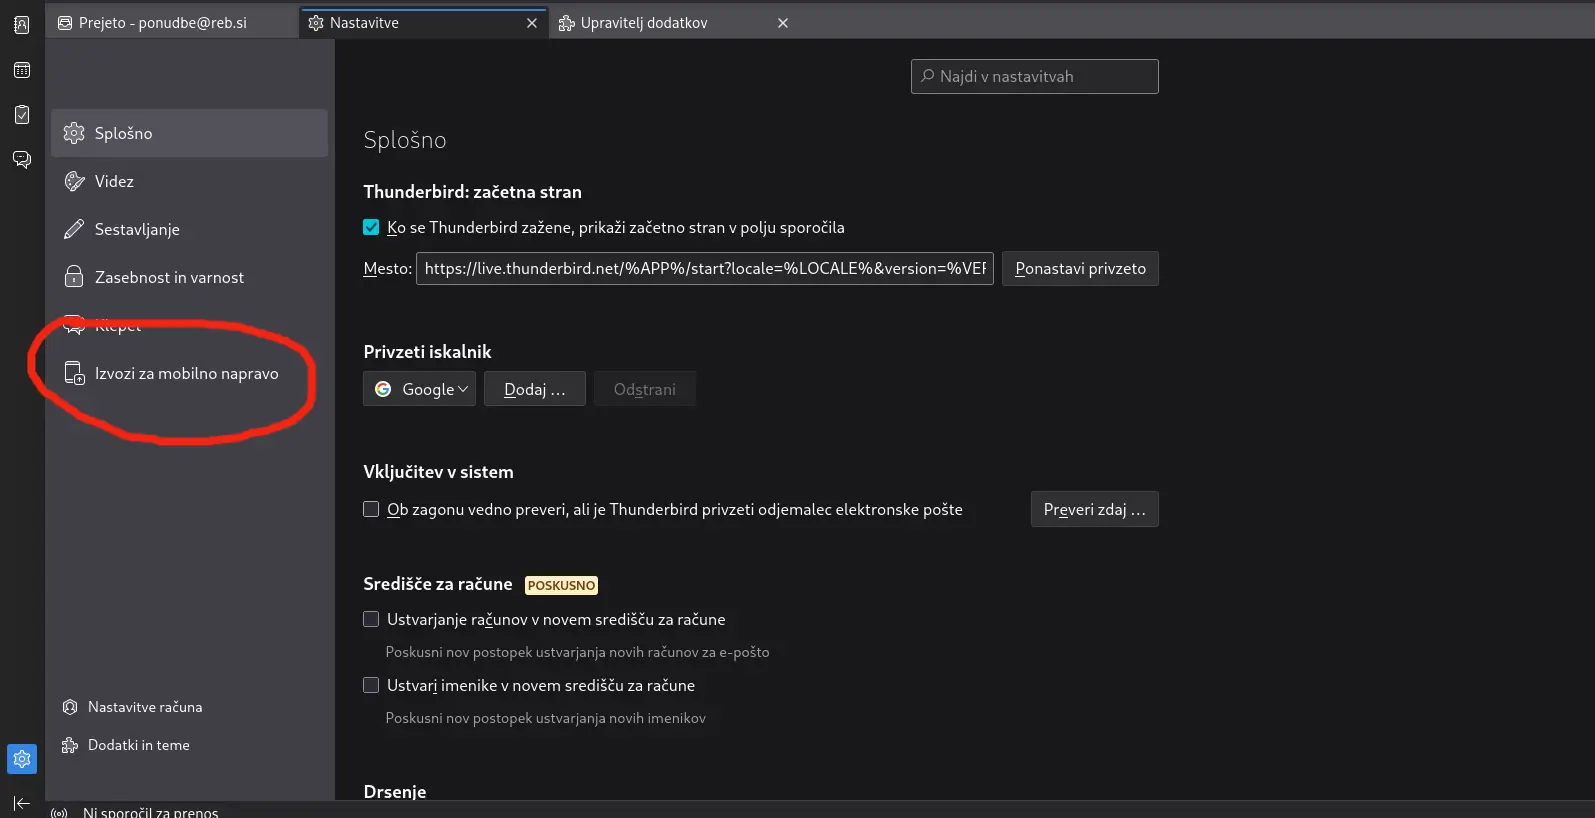Screen dimensions: 1595x818
Task: Open Izvozi za mobilno napravo section
Action: point(186,374)
